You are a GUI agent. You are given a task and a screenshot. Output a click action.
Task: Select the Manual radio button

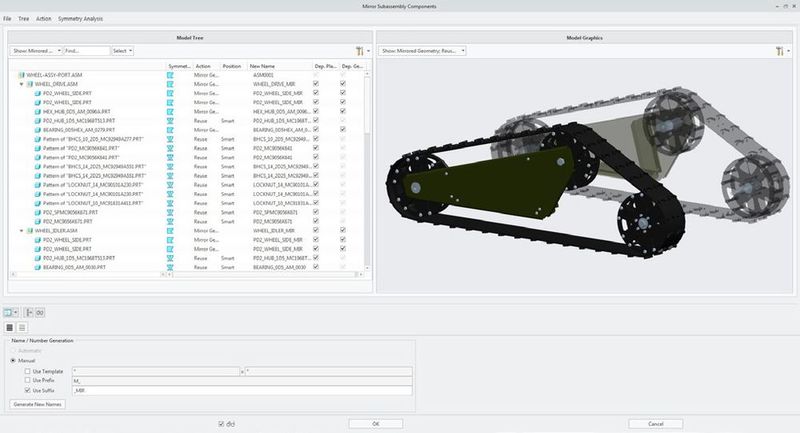(x=13, y=360)
